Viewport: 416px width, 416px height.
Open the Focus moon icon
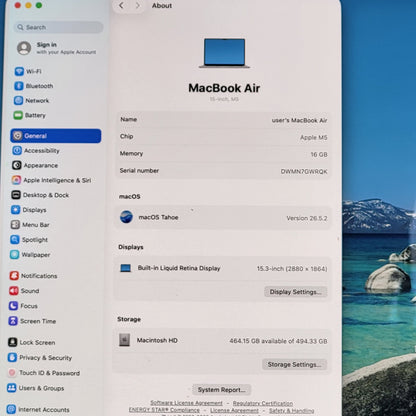[x=14, y=306]
